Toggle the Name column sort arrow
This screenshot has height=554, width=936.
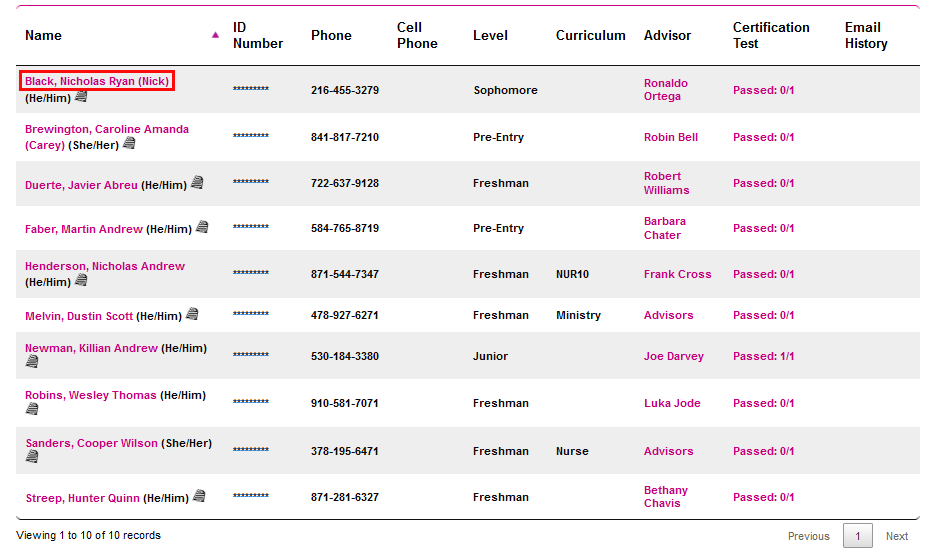[x=215, y=35]
